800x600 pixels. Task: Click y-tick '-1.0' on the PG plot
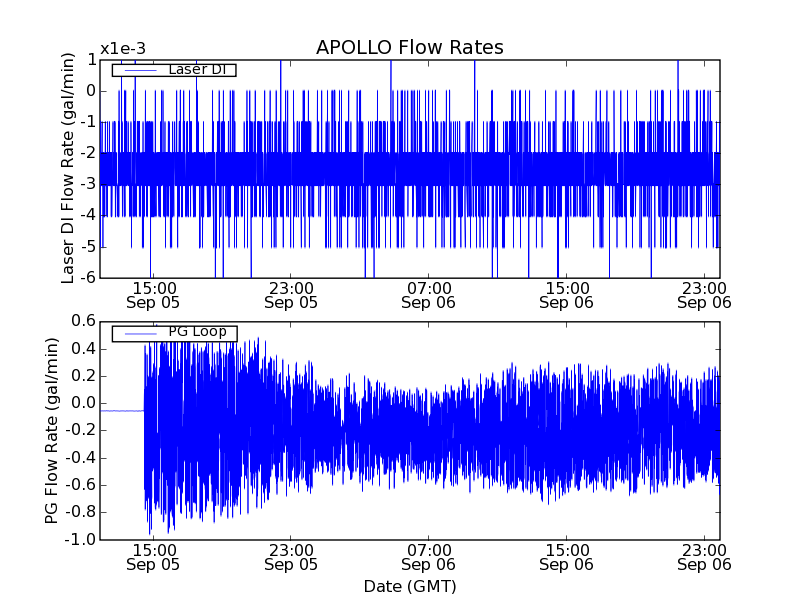coord(81,539)
